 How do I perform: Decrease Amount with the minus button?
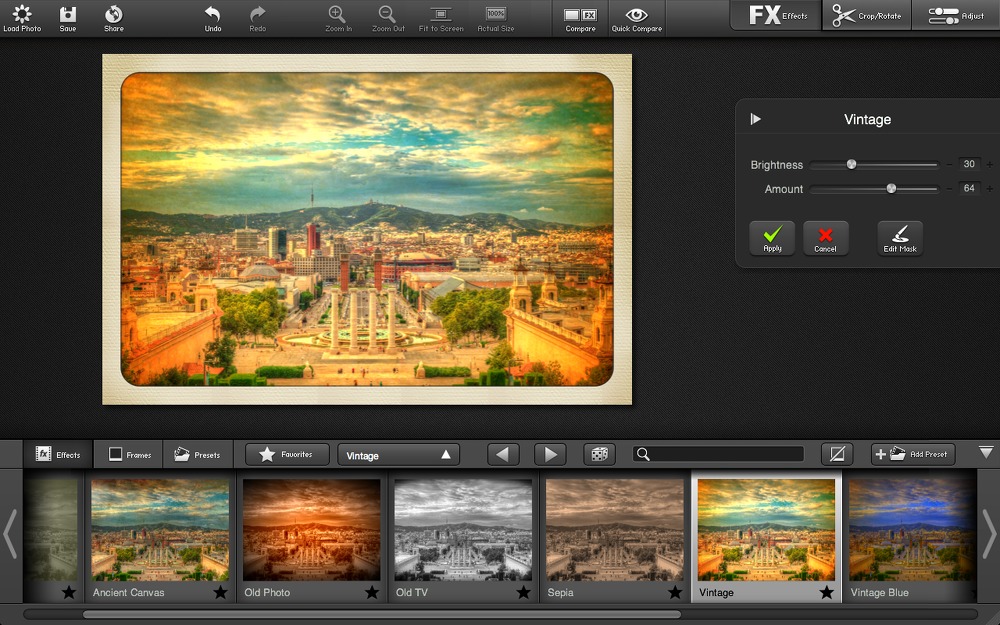tap(949, 189)
